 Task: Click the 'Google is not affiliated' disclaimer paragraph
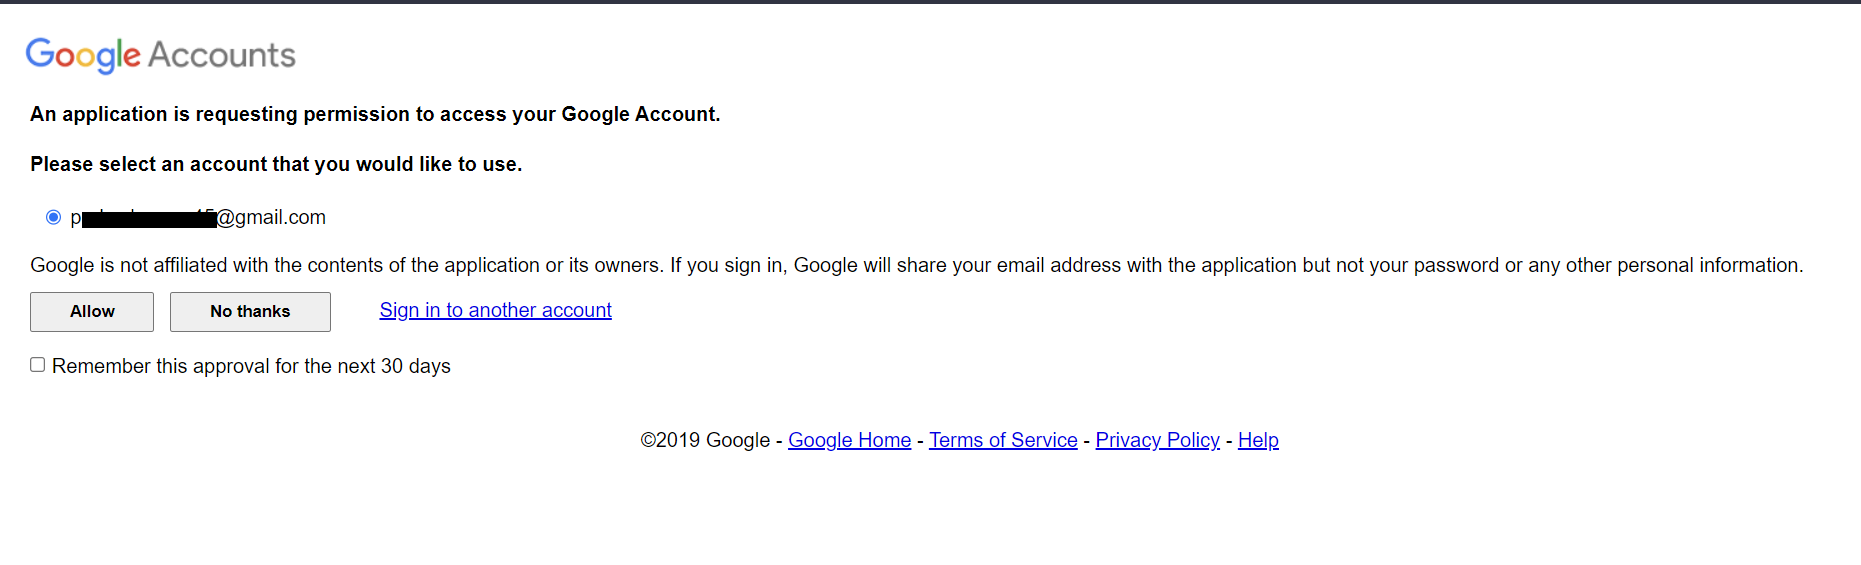pyautogui.click(x=917, y=265)
